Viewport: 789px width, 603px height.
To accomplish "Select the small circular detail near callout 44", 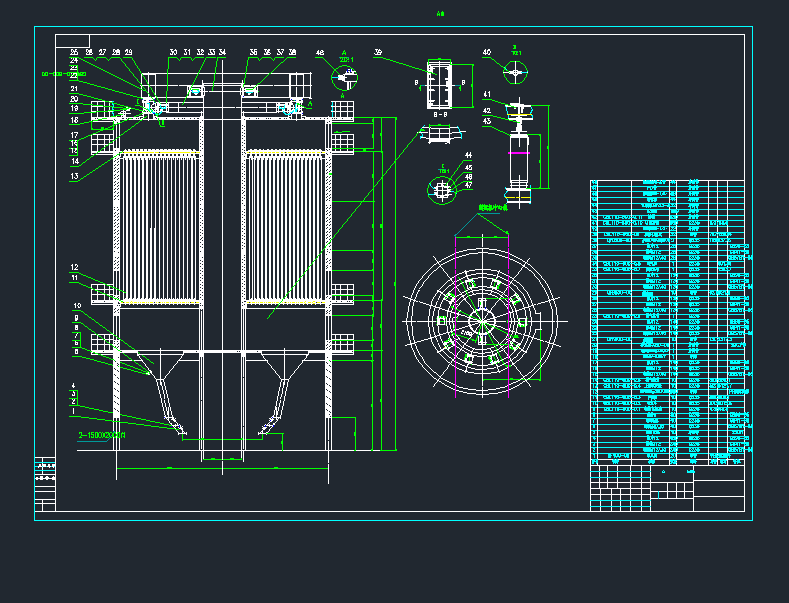I will click(442, 187).
